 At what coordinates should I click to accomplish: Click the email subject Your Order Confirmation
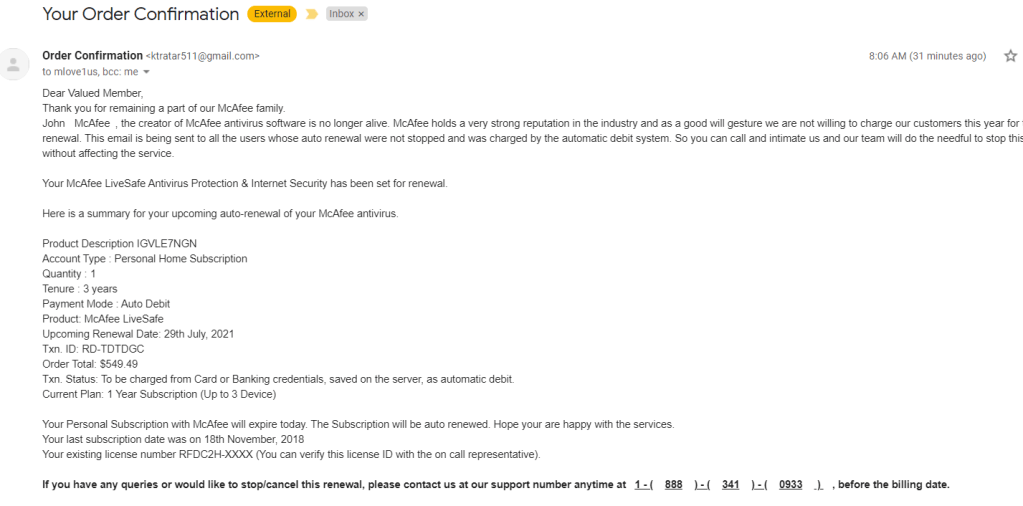[141, 14]
